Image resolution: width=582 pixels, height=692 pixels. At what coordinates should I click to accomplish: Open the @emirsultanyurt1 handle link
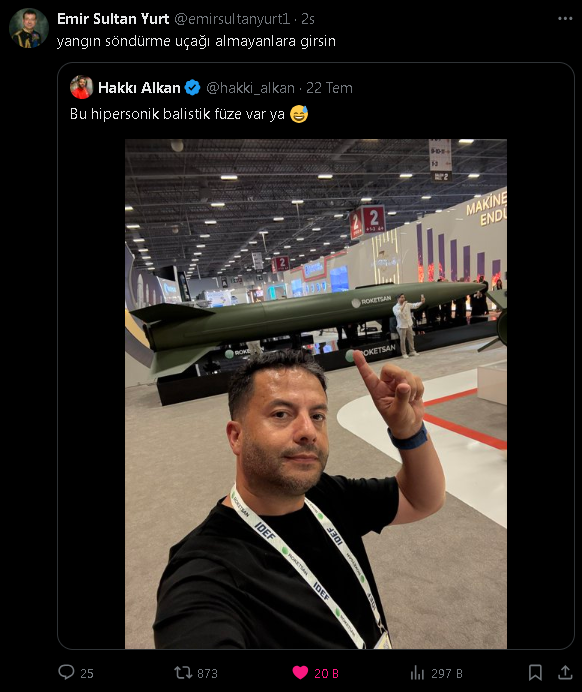point(232,19)
